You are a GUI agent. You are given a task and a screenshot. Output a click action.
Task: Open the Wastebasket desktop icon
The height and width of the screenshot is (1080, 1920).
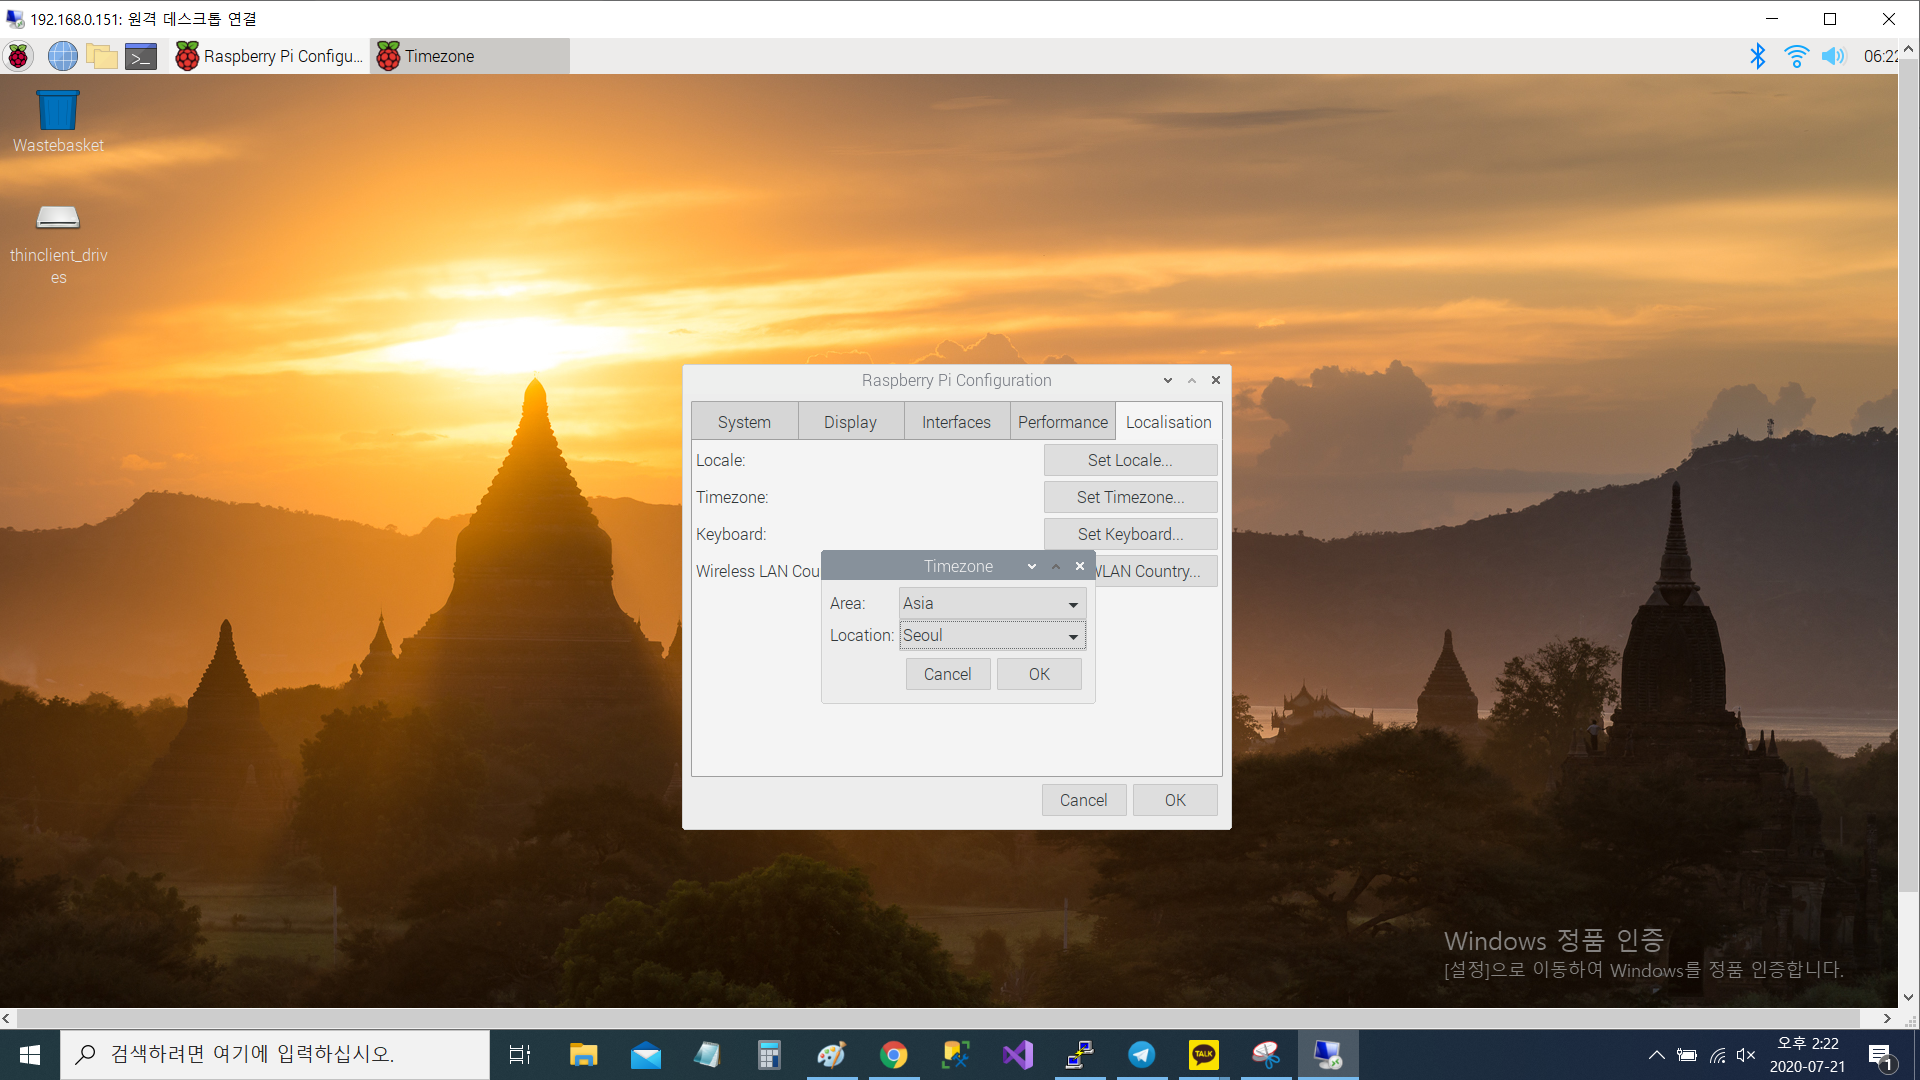coord(58,111)
